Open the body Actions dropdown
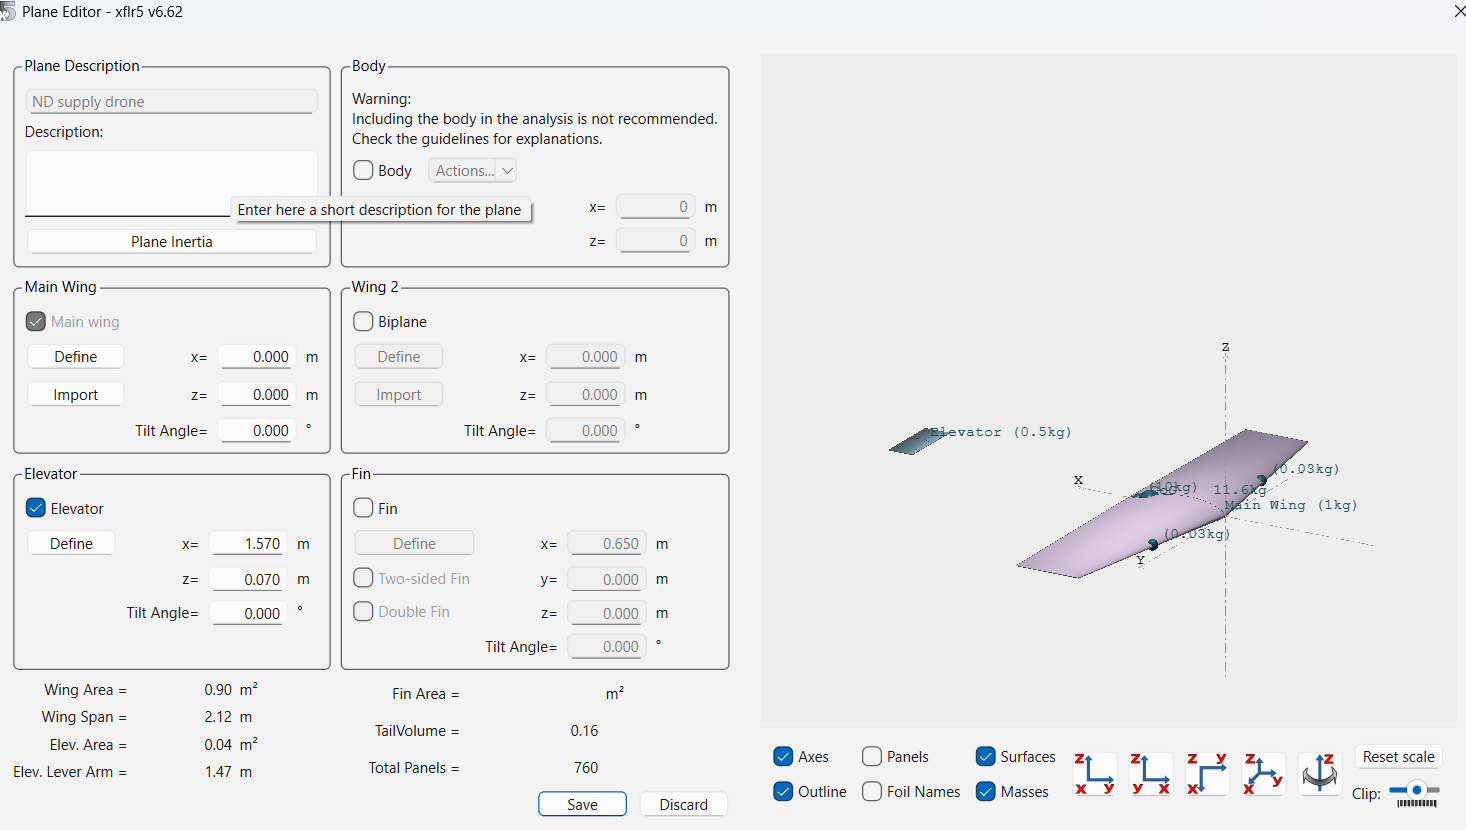1466x830 pixels. point(473,171)
